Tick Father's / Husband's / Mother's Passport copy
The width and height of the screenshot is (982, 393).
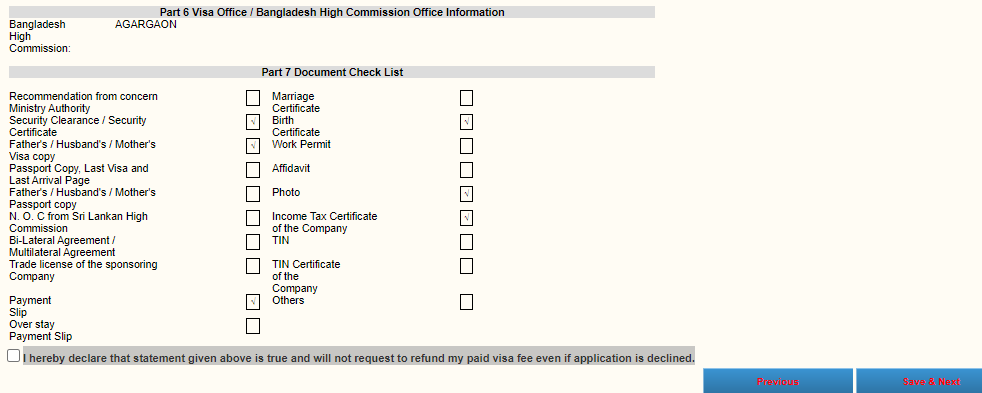point(253,194)
